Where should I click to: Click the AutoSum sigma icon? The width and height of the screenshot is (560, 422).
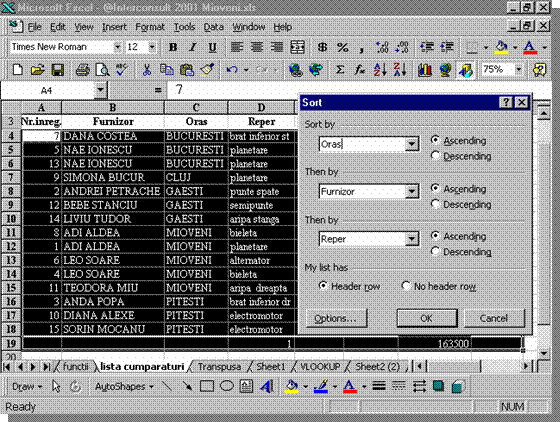pos(340,70)
